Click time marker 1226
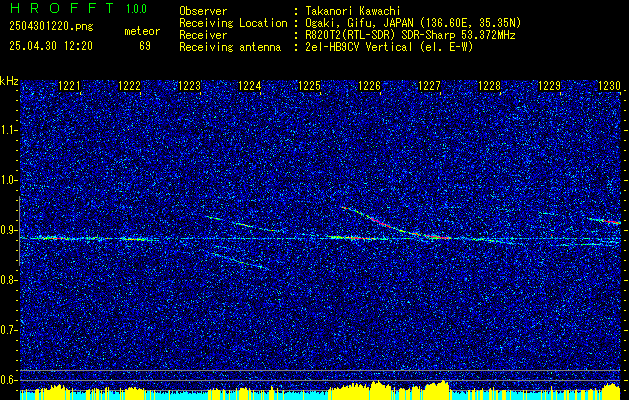Viewport: 629px width, 400px height. tap(369, 86)
